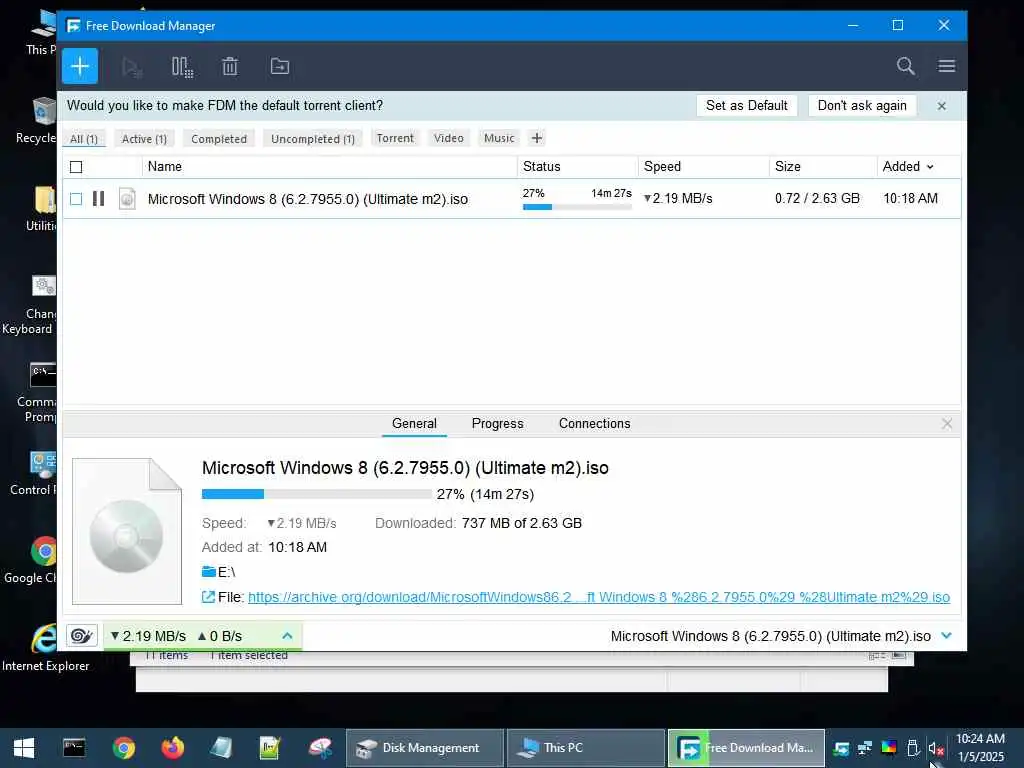Click the external link icon beside File
This screenshot has height=768, width=1024.
click(x=208, y=597)
